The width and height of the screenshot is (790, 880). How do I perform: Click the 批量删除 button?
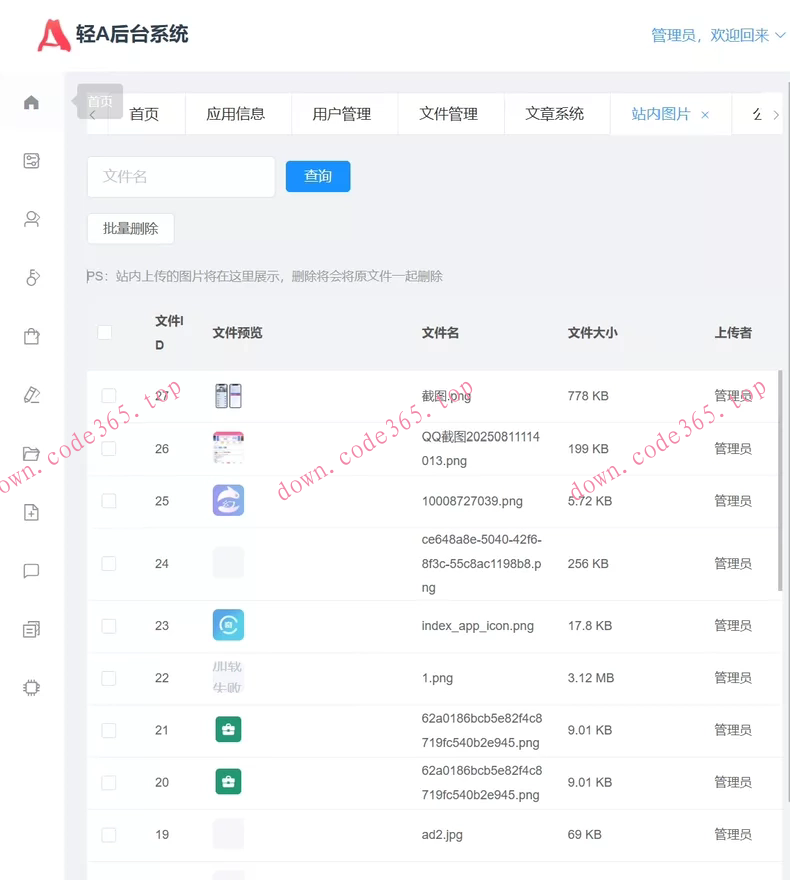point(131,228)
